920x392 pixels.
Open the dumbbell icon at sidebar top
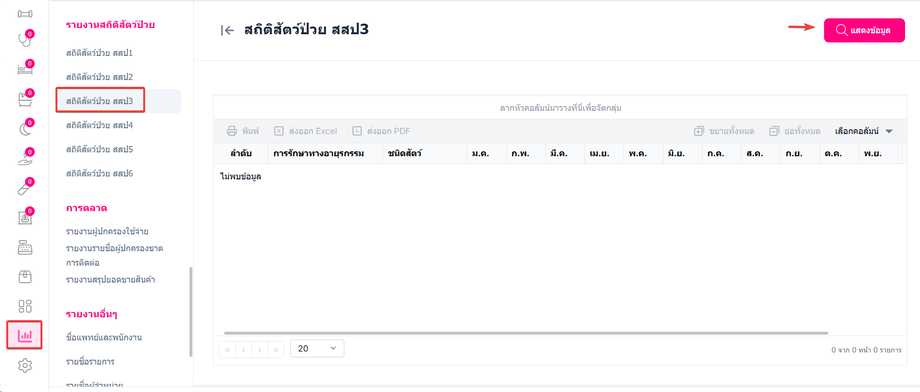coord(25,13)
